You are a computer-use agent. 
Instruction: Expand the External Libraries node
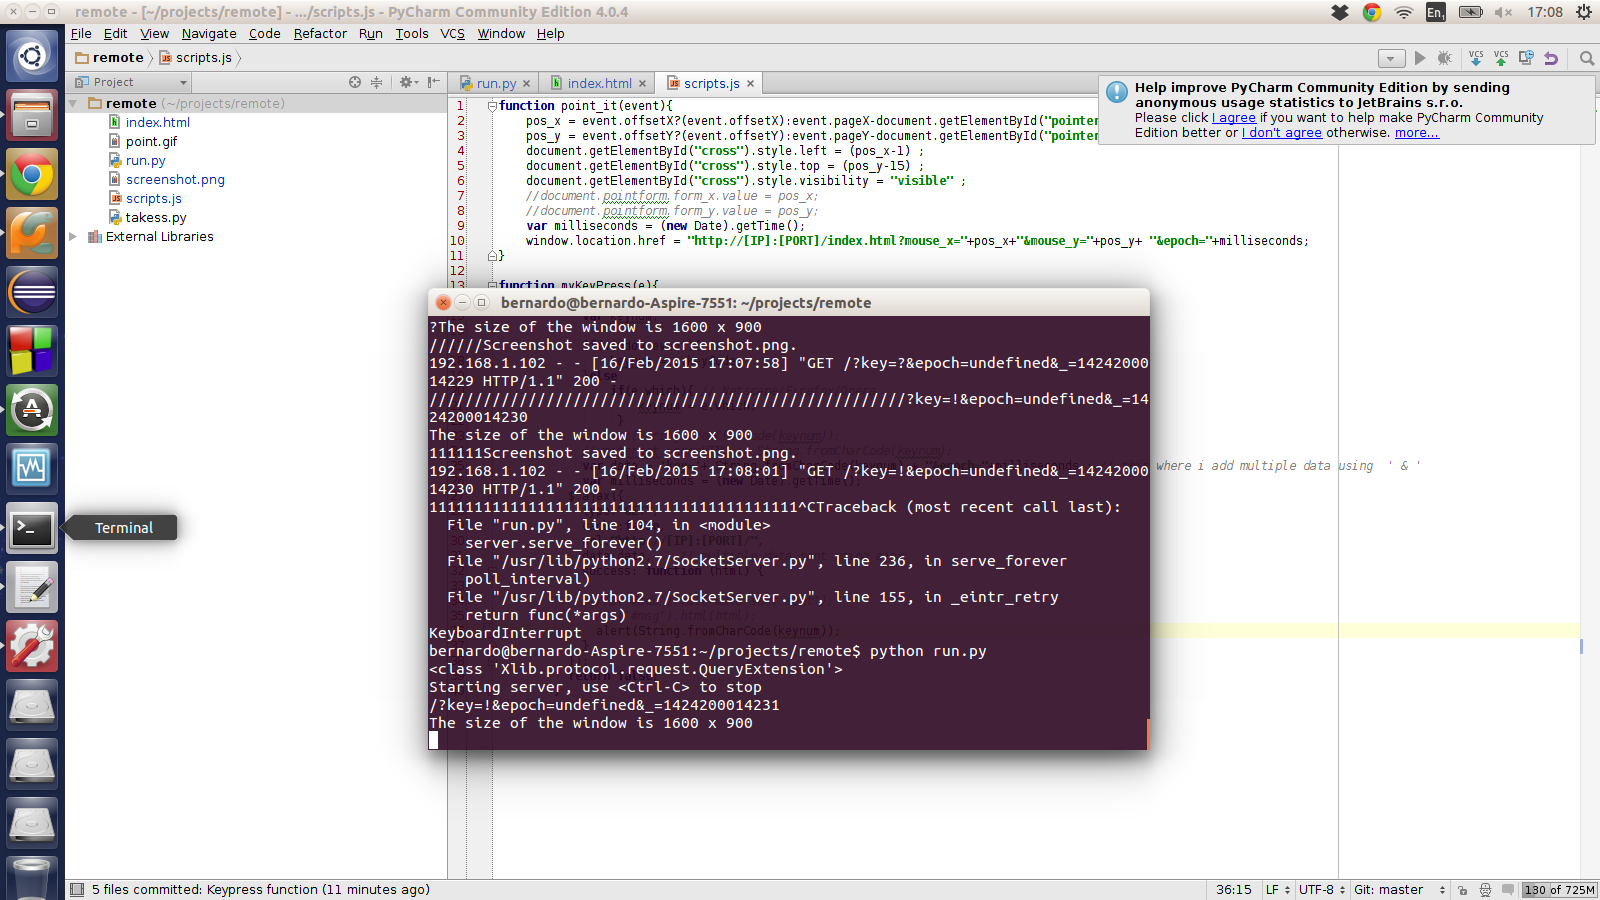tap(73, 237)
